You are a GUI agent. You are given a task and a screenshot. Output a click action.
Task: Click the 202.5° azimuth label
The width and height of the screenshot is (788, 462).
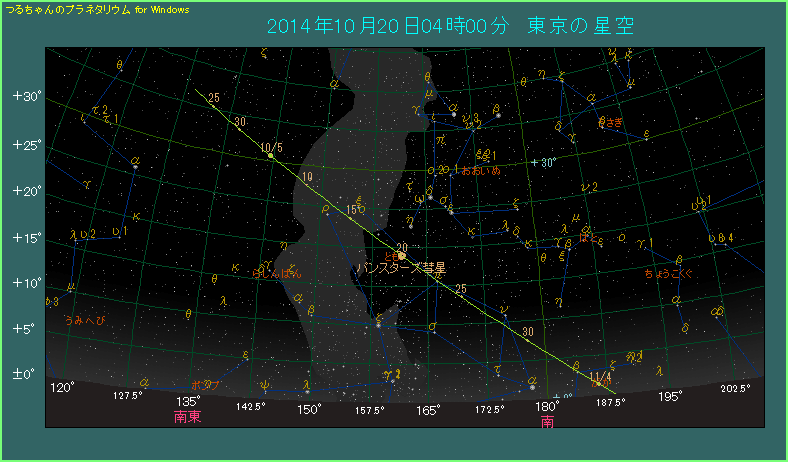735,388
